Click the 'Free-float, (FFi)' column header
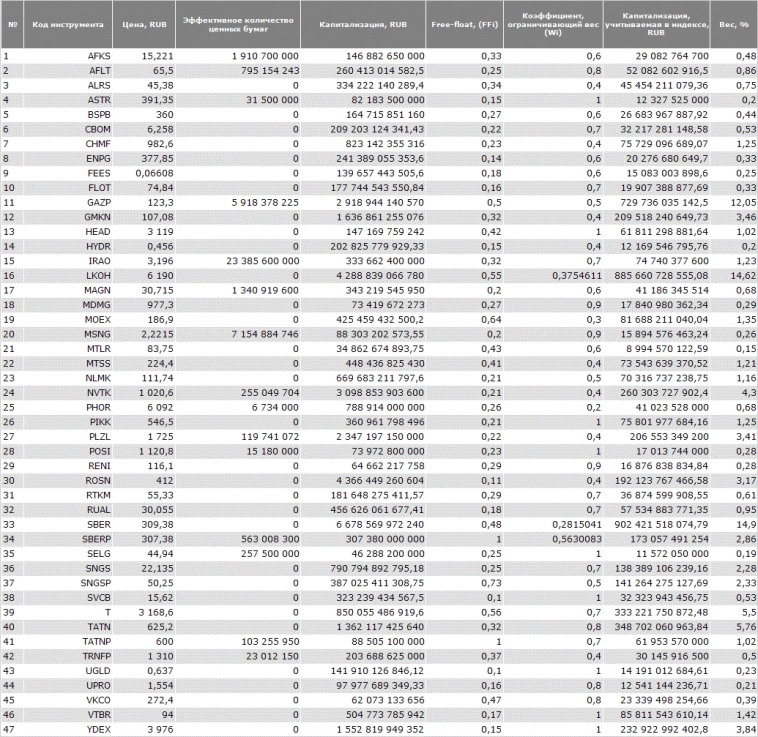Image resolution: width=758 pixels, height=737 pixels. coord(465,24)
